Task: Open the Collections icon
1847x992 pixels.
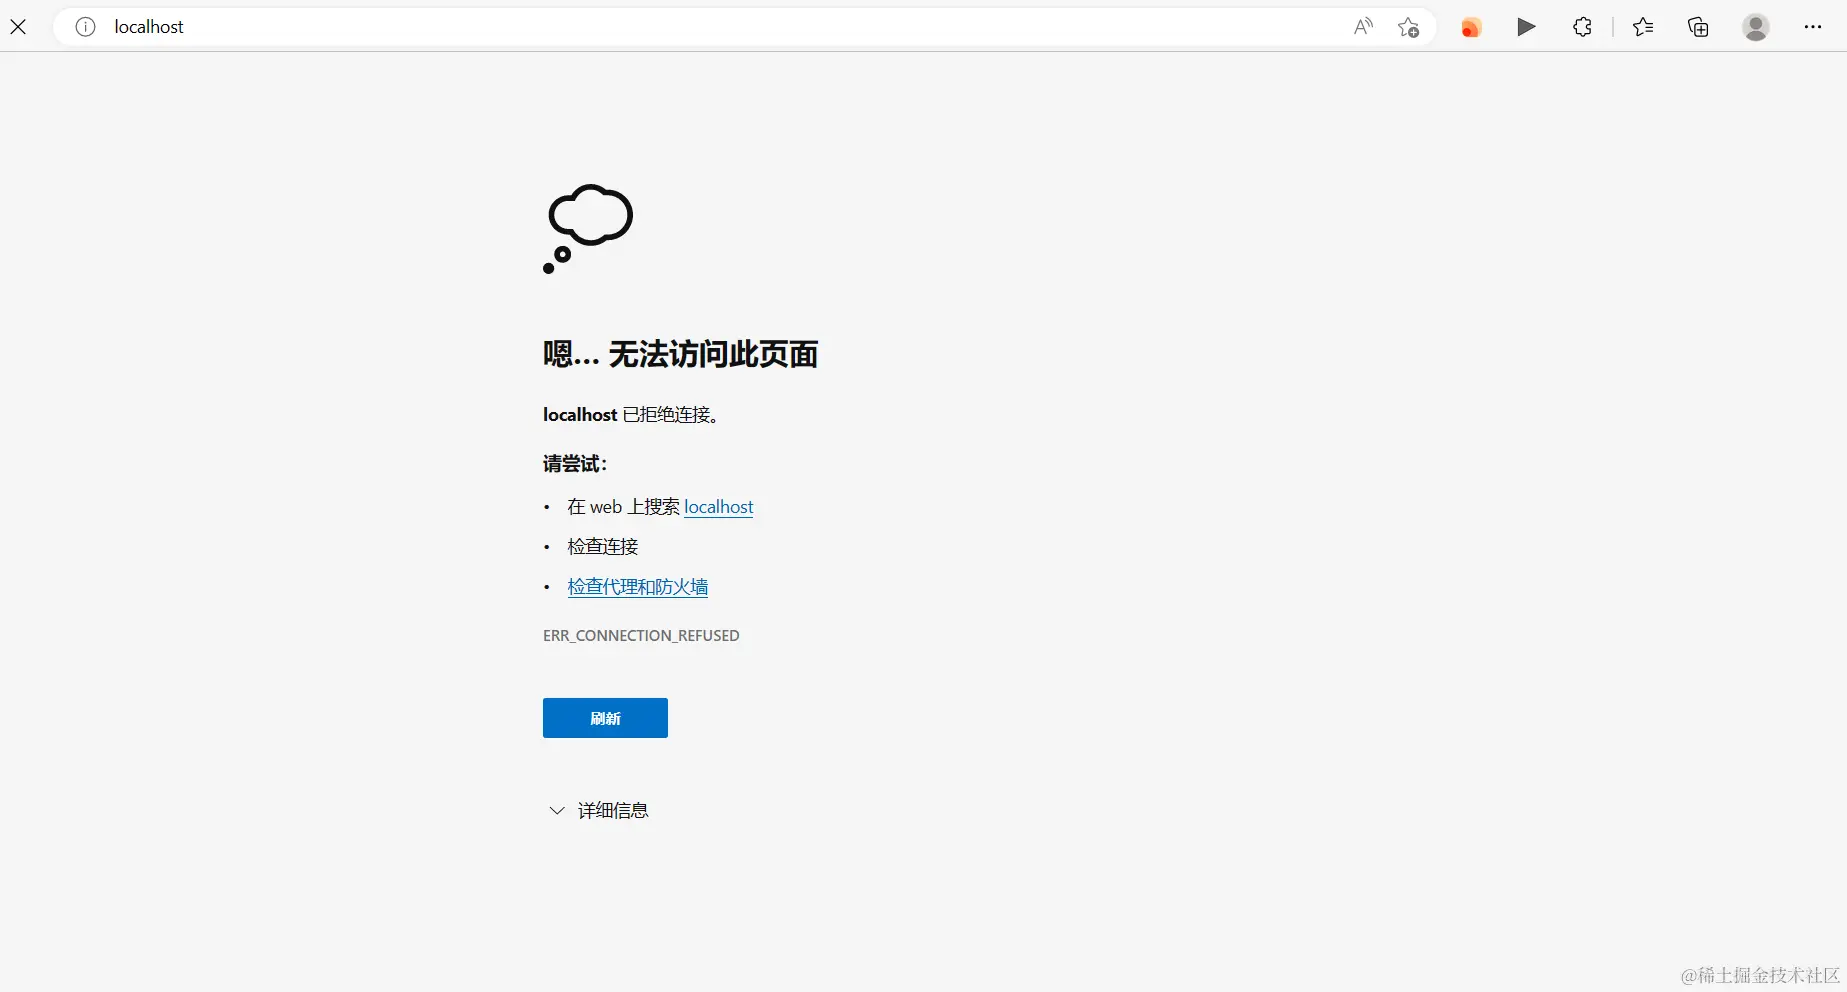Action: (1698, 27)
